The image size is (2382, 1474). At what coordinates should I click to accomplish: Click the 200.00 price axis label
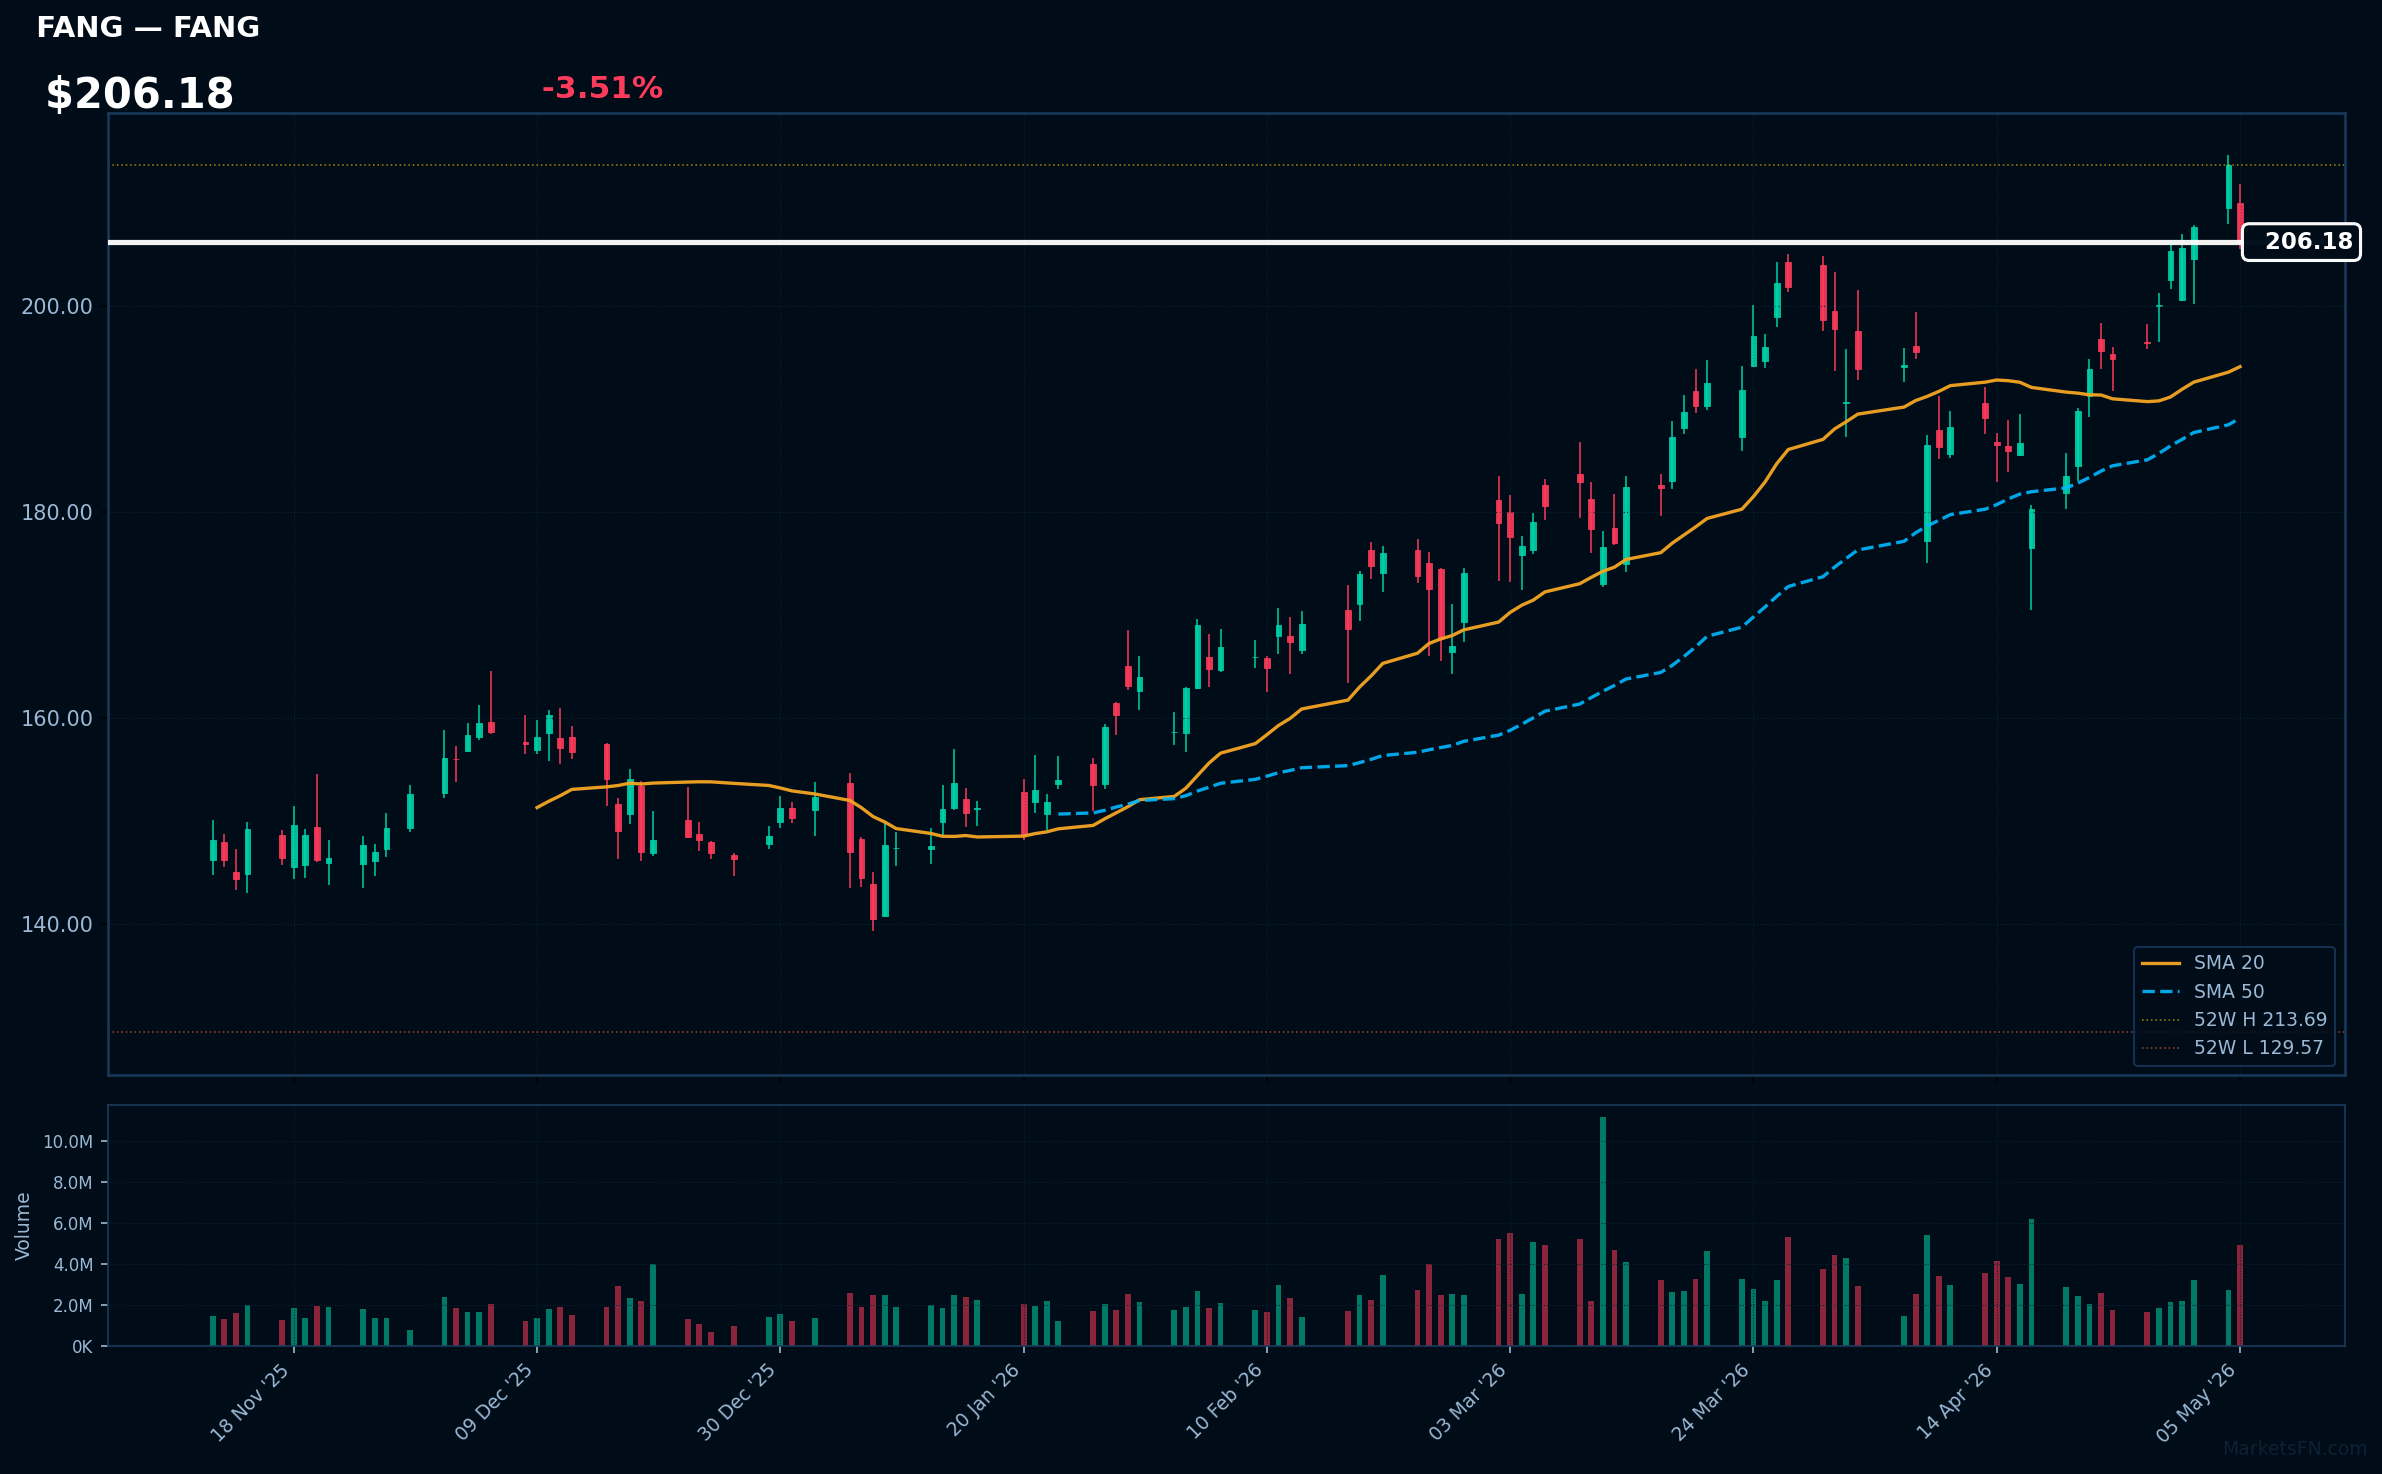[x=57, y=306]
